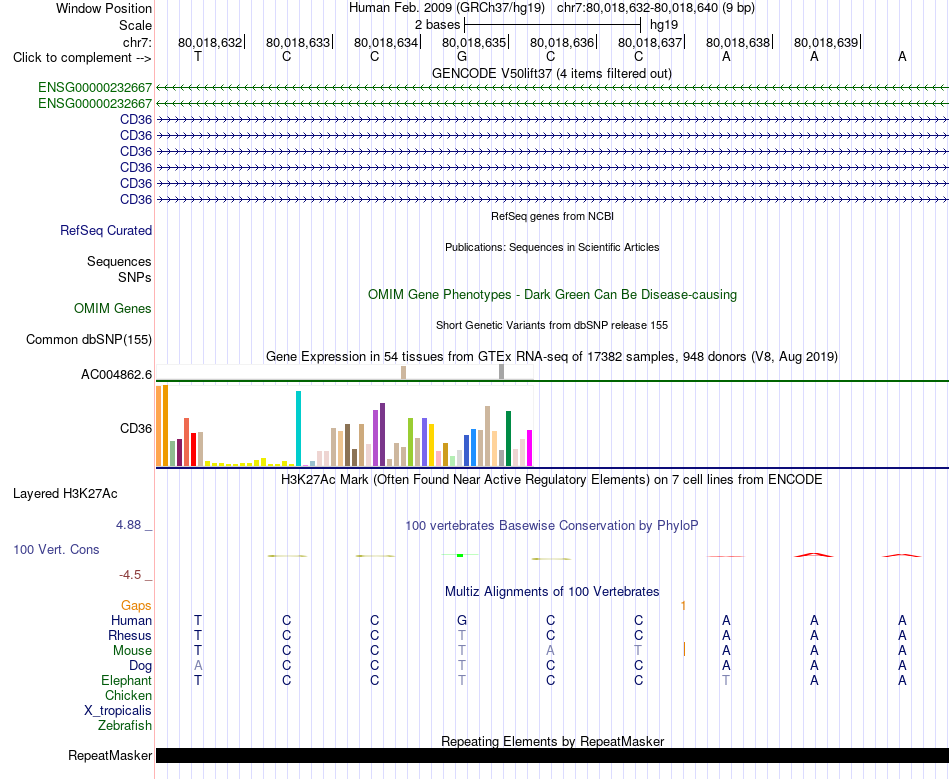
Task: Click the Sequences label on the left
Action: click(119, 261)
